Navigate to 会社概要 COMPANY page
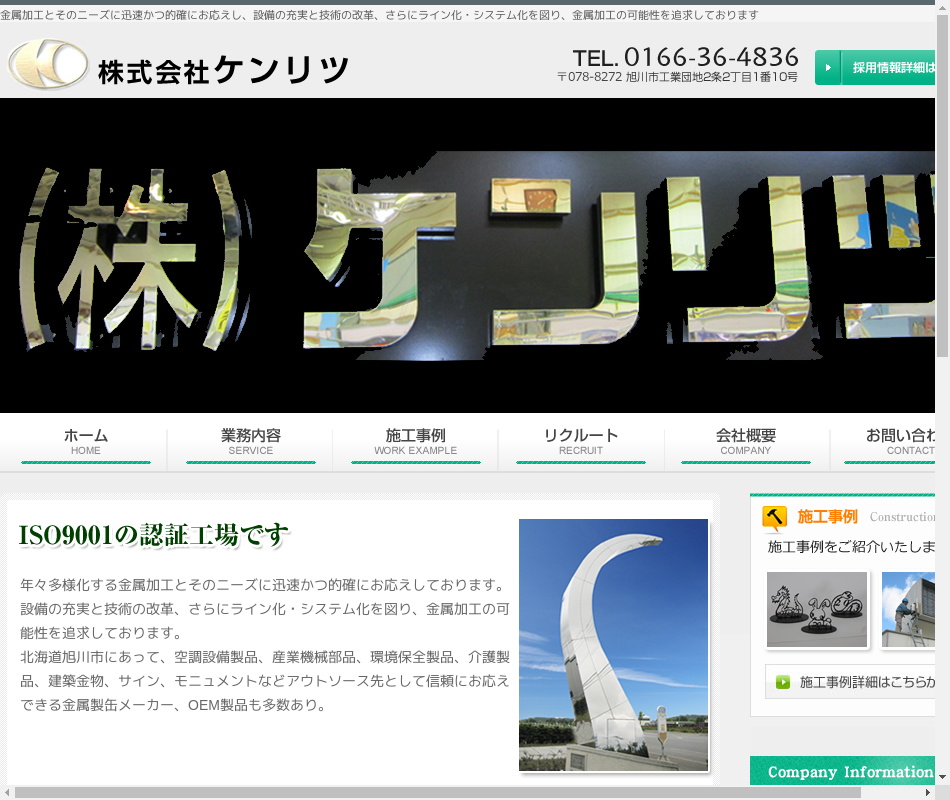The image size is (950, 800). coord(746,442)
